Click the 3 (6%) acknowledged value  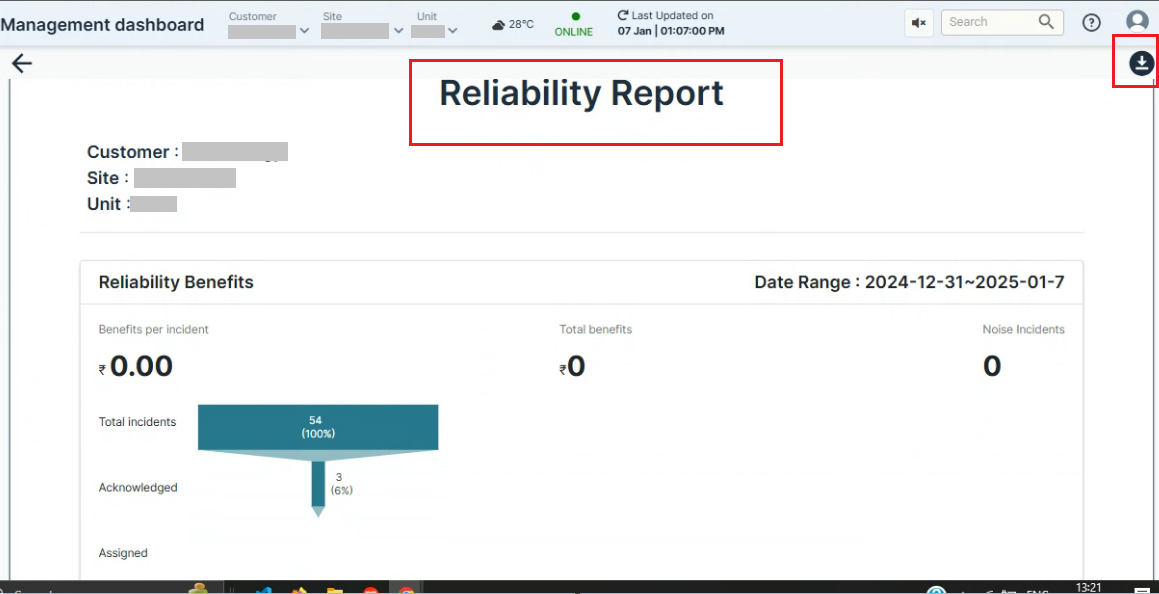coord(341,483)
